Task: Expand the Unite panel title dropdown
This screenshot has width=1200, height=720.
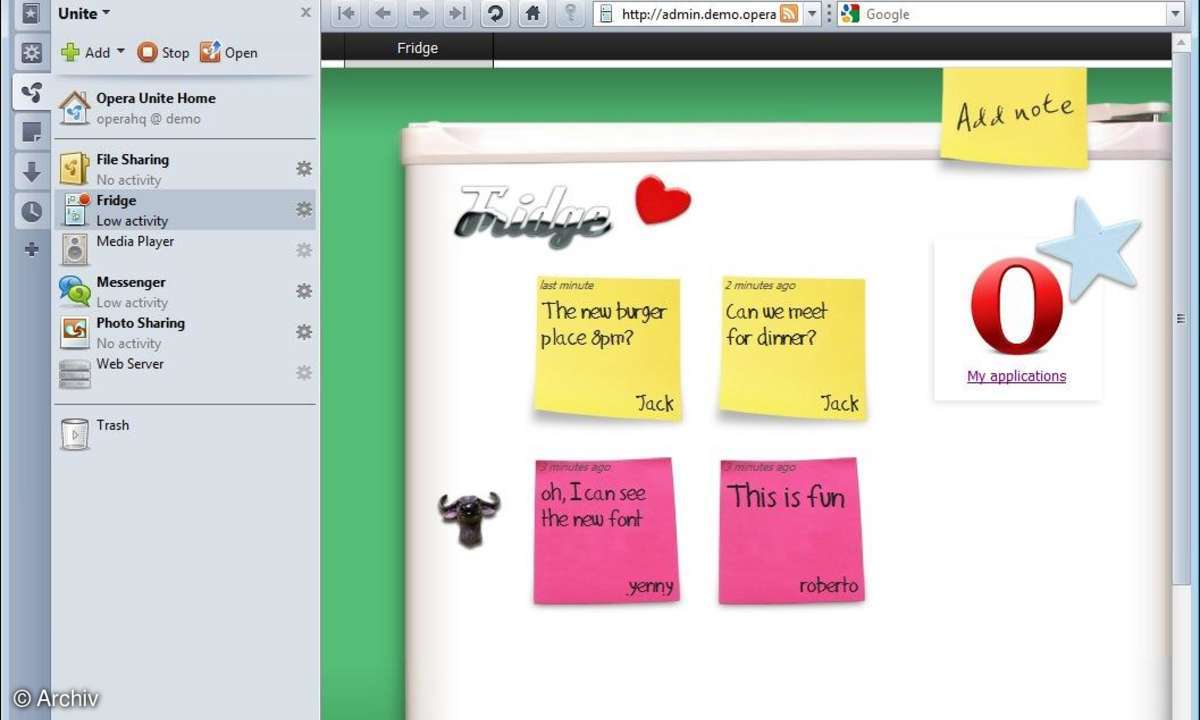Action: (x=106, y=14)
